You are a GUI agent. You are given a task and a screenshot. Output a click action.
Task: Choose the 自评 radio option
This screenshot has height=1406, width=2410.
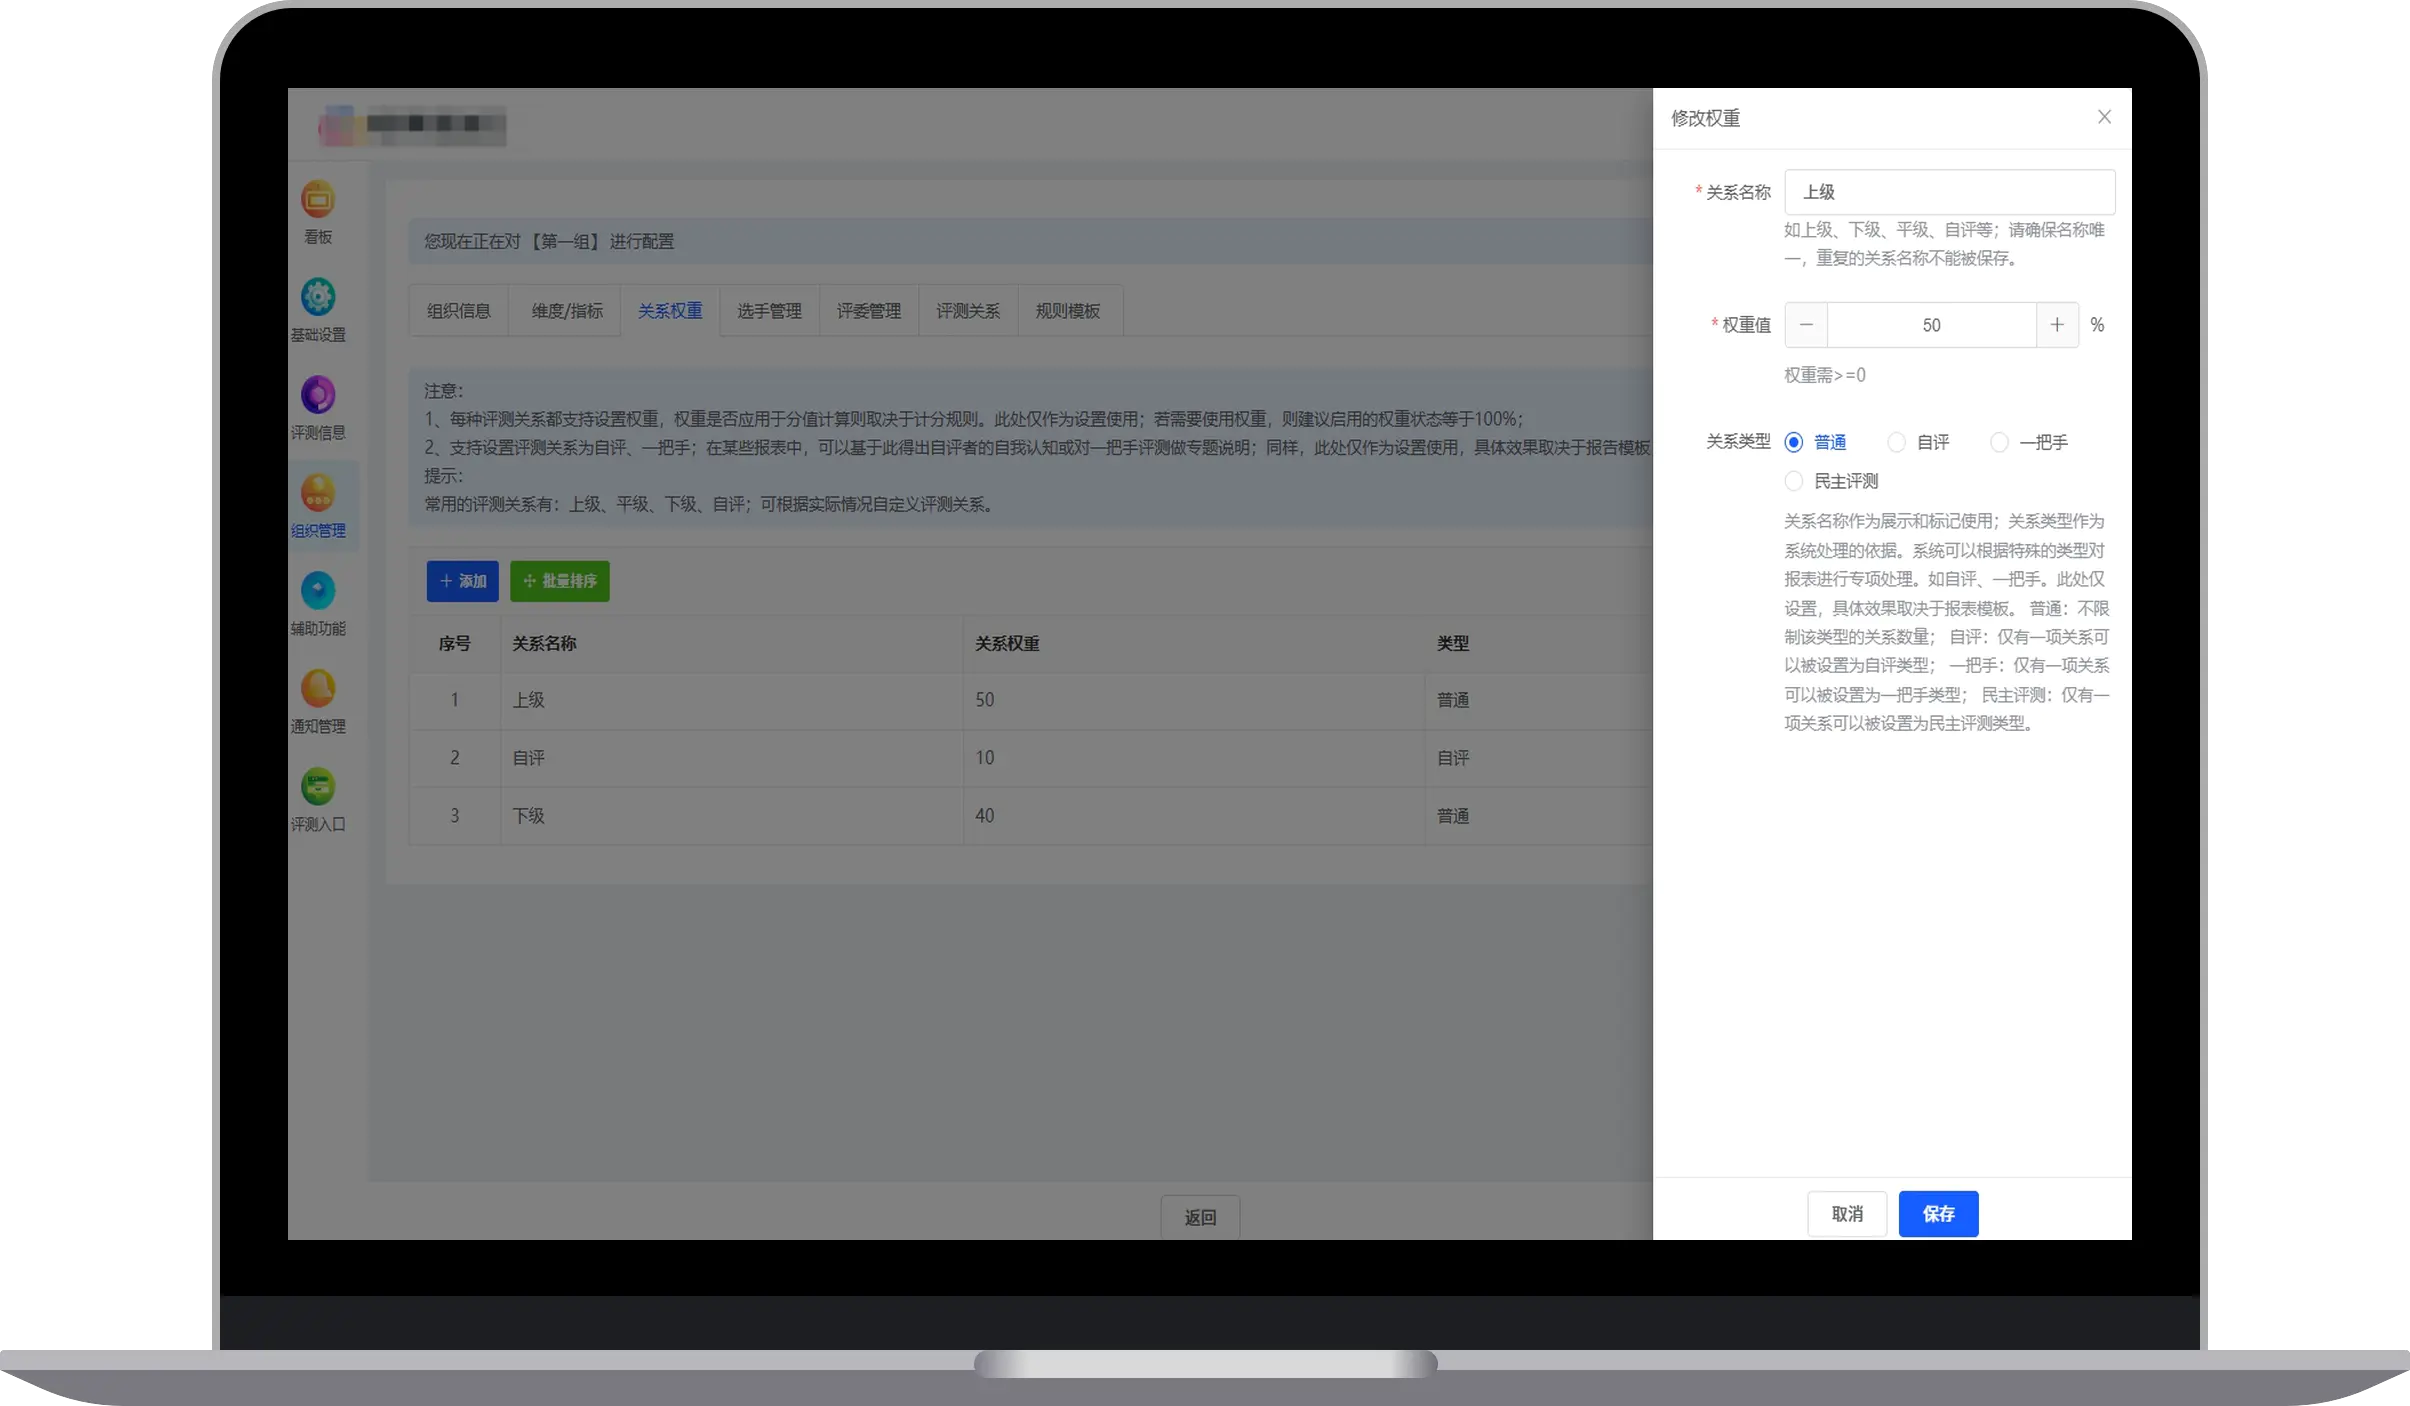point(1896,442)
